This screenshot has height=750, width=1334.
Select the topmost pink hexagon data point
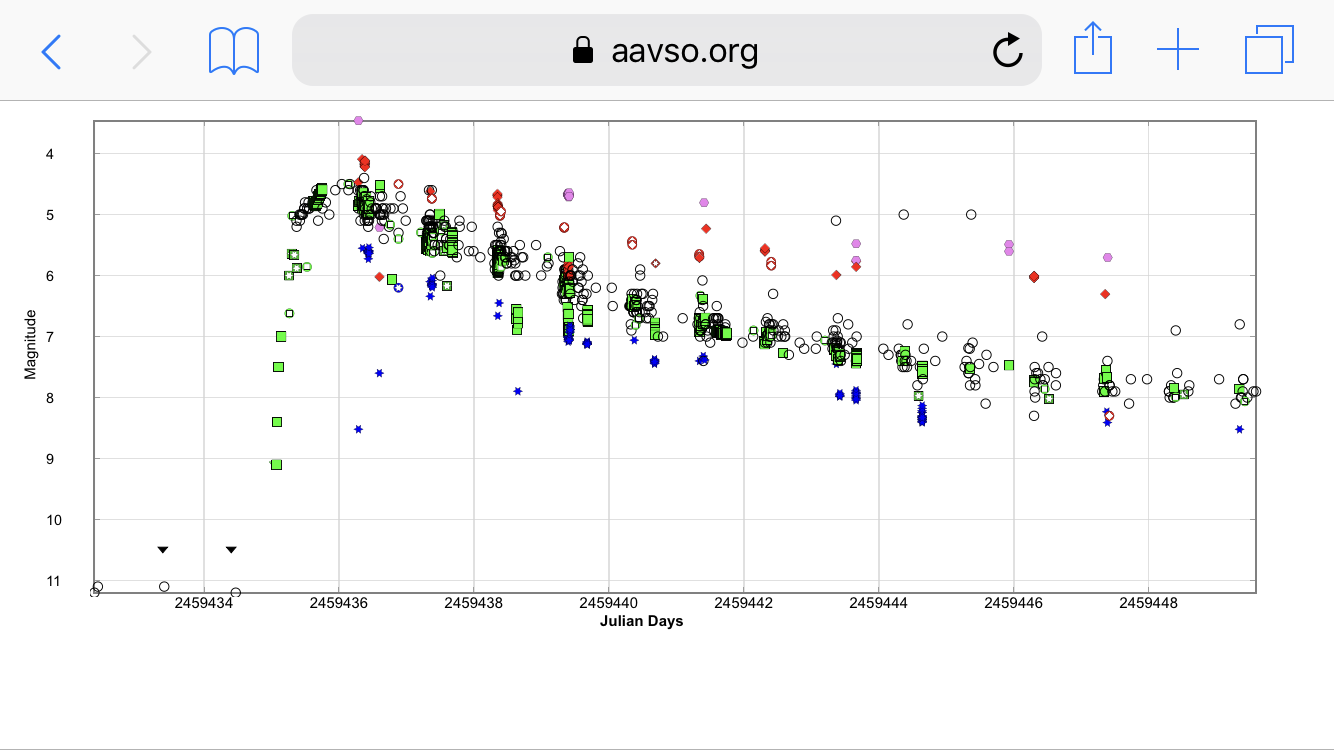(358, 120)
